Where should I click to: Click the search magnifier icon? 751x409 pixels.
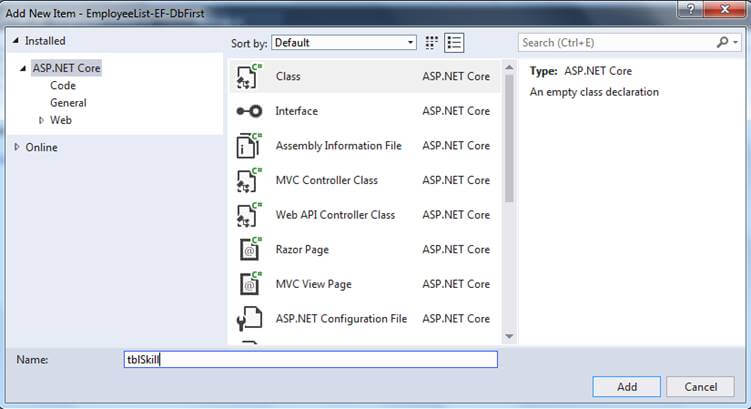[722, 42]
